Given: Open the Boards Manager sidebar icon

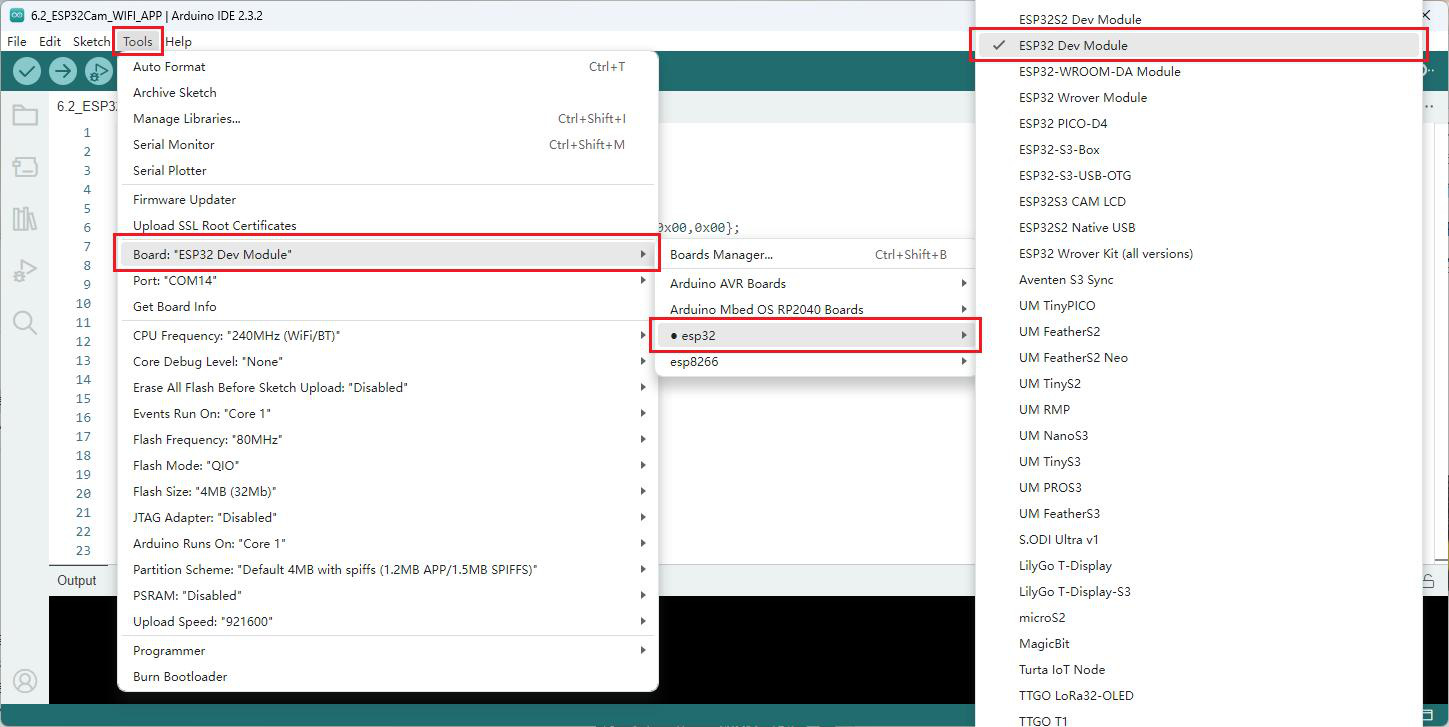Looking at the screenshot, I should coord(25,167).
